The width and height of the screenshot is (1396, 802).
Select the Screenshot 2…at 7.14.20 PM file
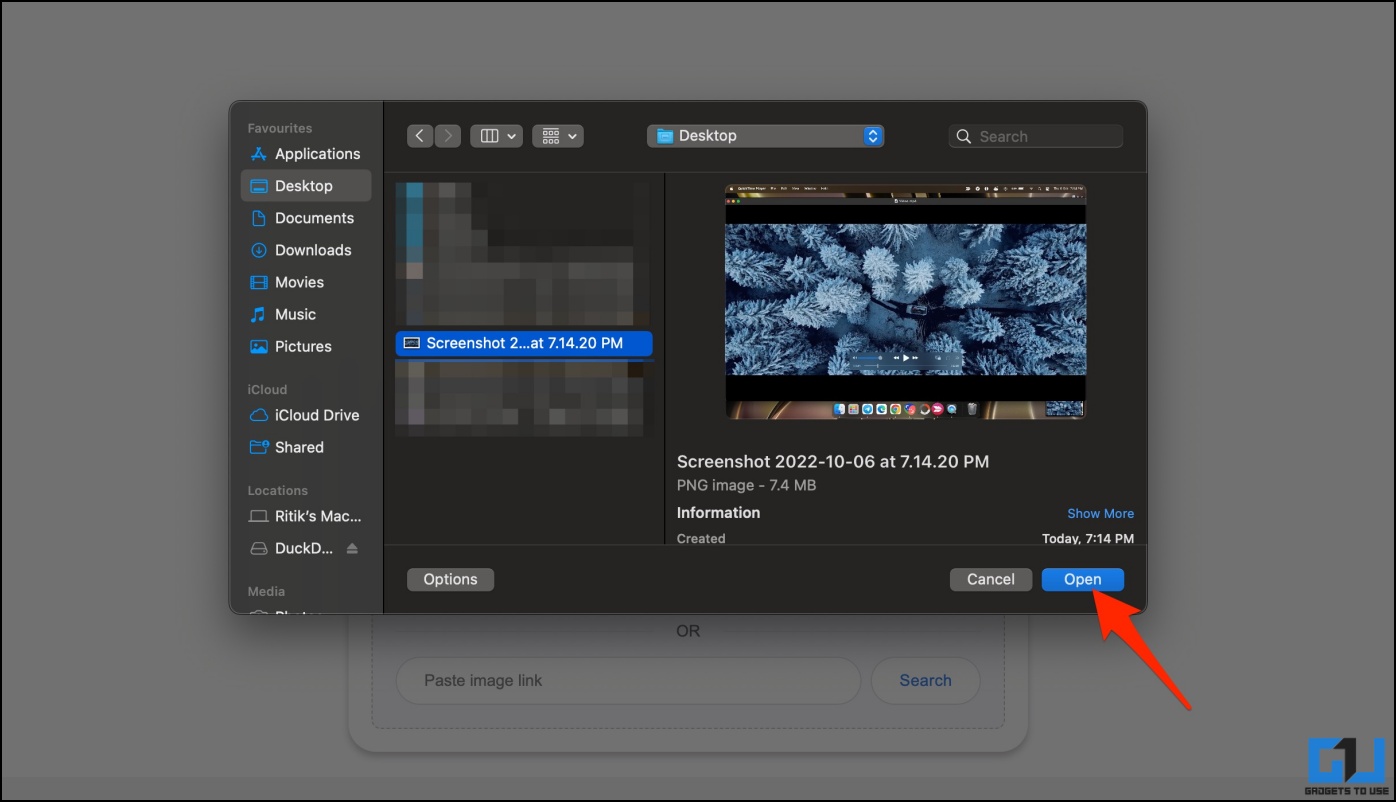524,343
